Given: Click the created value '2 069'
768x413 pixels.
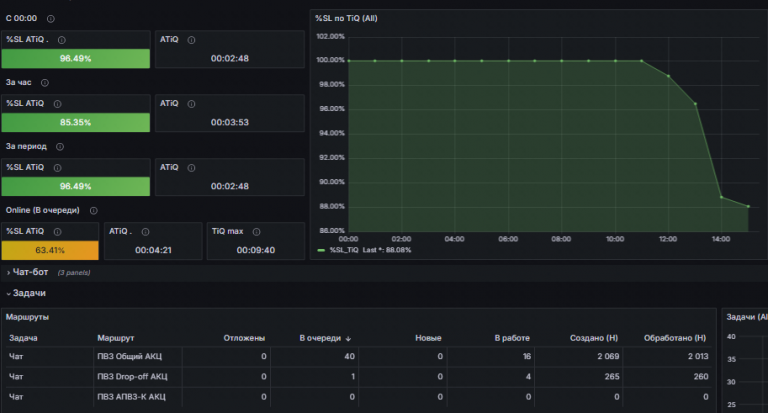Looking at the screenshot, I should [608, 356].
